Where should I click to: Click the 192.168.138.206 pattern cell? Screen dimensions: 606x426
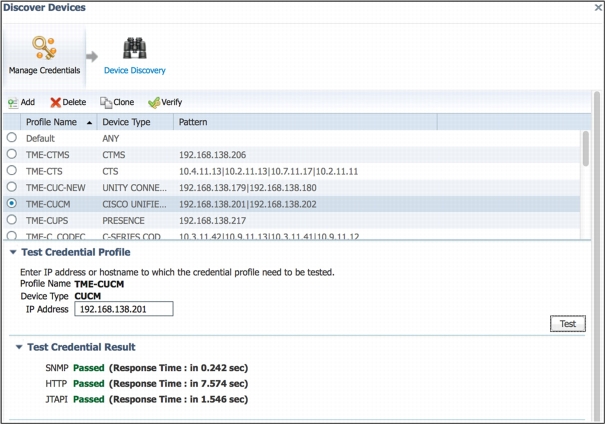click(212, 155)
